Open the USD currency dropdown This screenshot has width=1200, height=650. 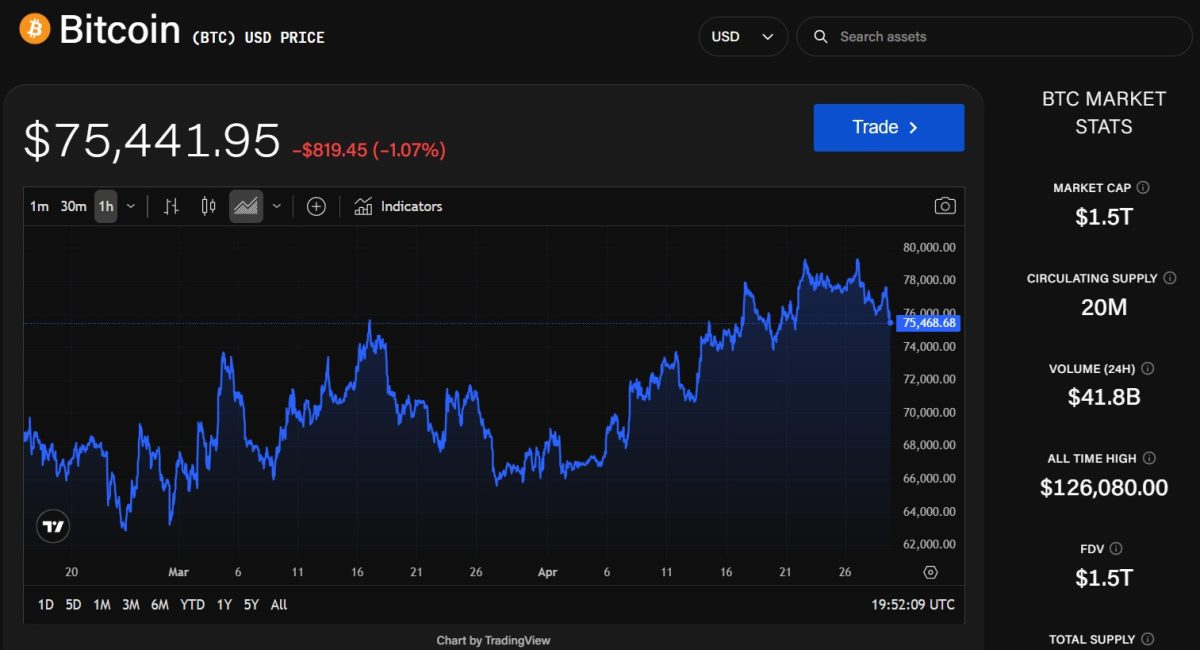(743, 36)
